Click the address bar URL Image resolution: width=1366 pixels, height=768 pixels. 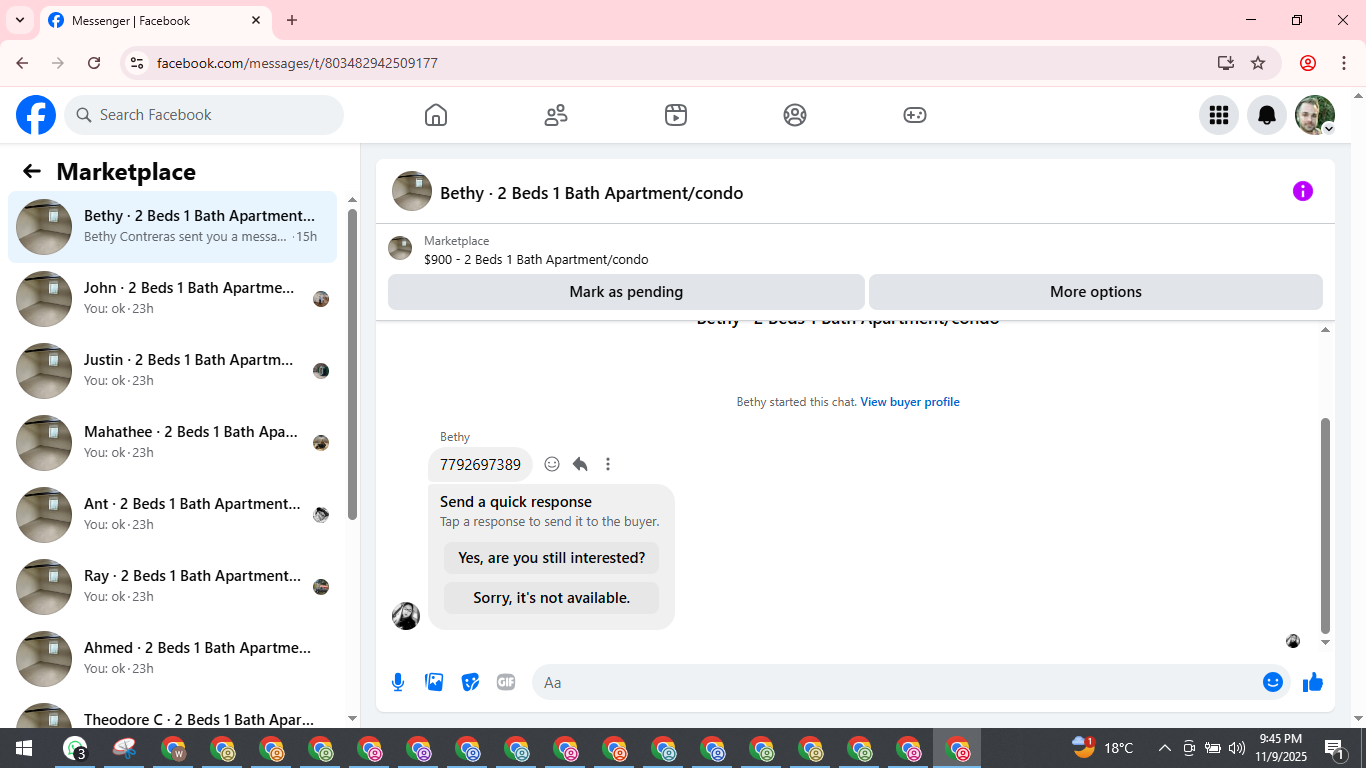pos(297,63)
